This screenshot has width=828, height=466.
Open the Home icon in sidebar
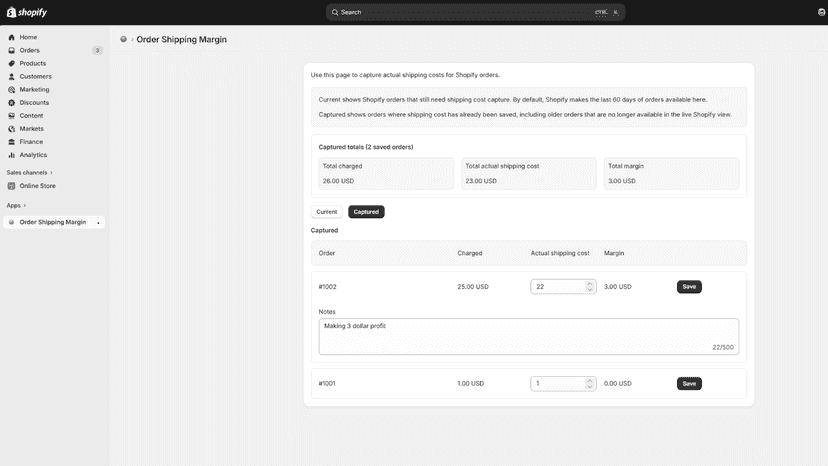pos(12,38)
